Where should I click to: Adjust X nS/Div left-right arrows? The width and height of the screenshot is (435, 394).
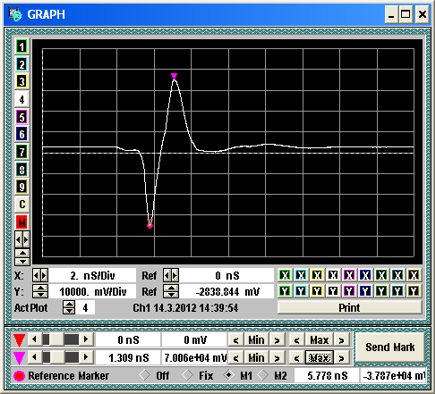[40, 276]
